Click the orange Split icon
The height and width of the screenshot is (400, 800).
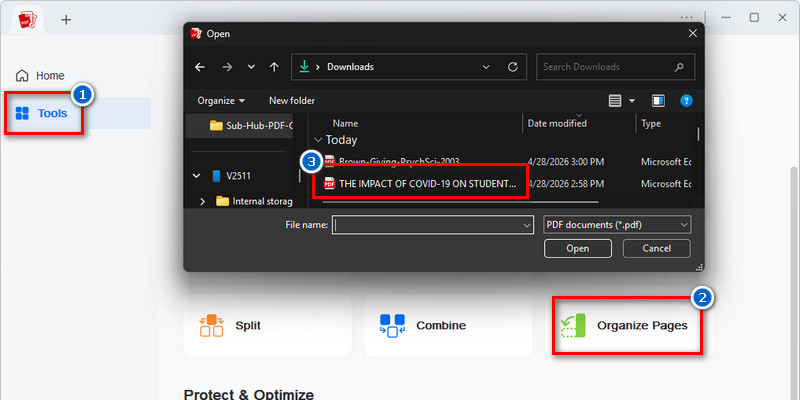coord(211,326)
